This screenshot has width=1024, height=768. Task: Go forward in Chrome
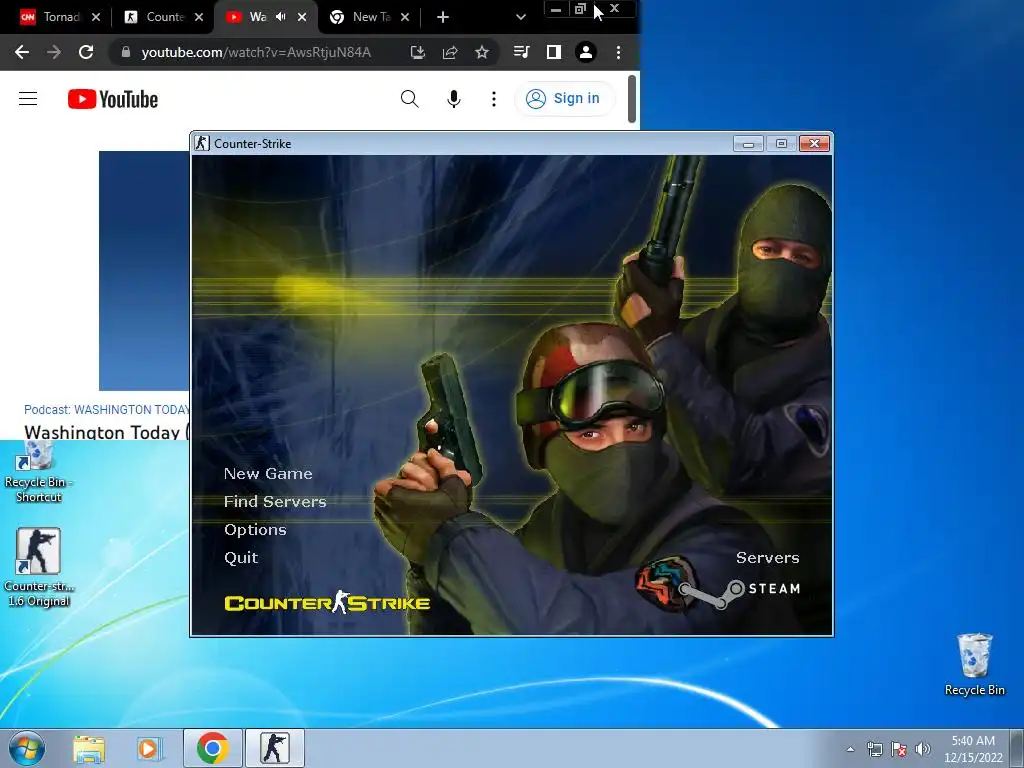click(54, 52)
